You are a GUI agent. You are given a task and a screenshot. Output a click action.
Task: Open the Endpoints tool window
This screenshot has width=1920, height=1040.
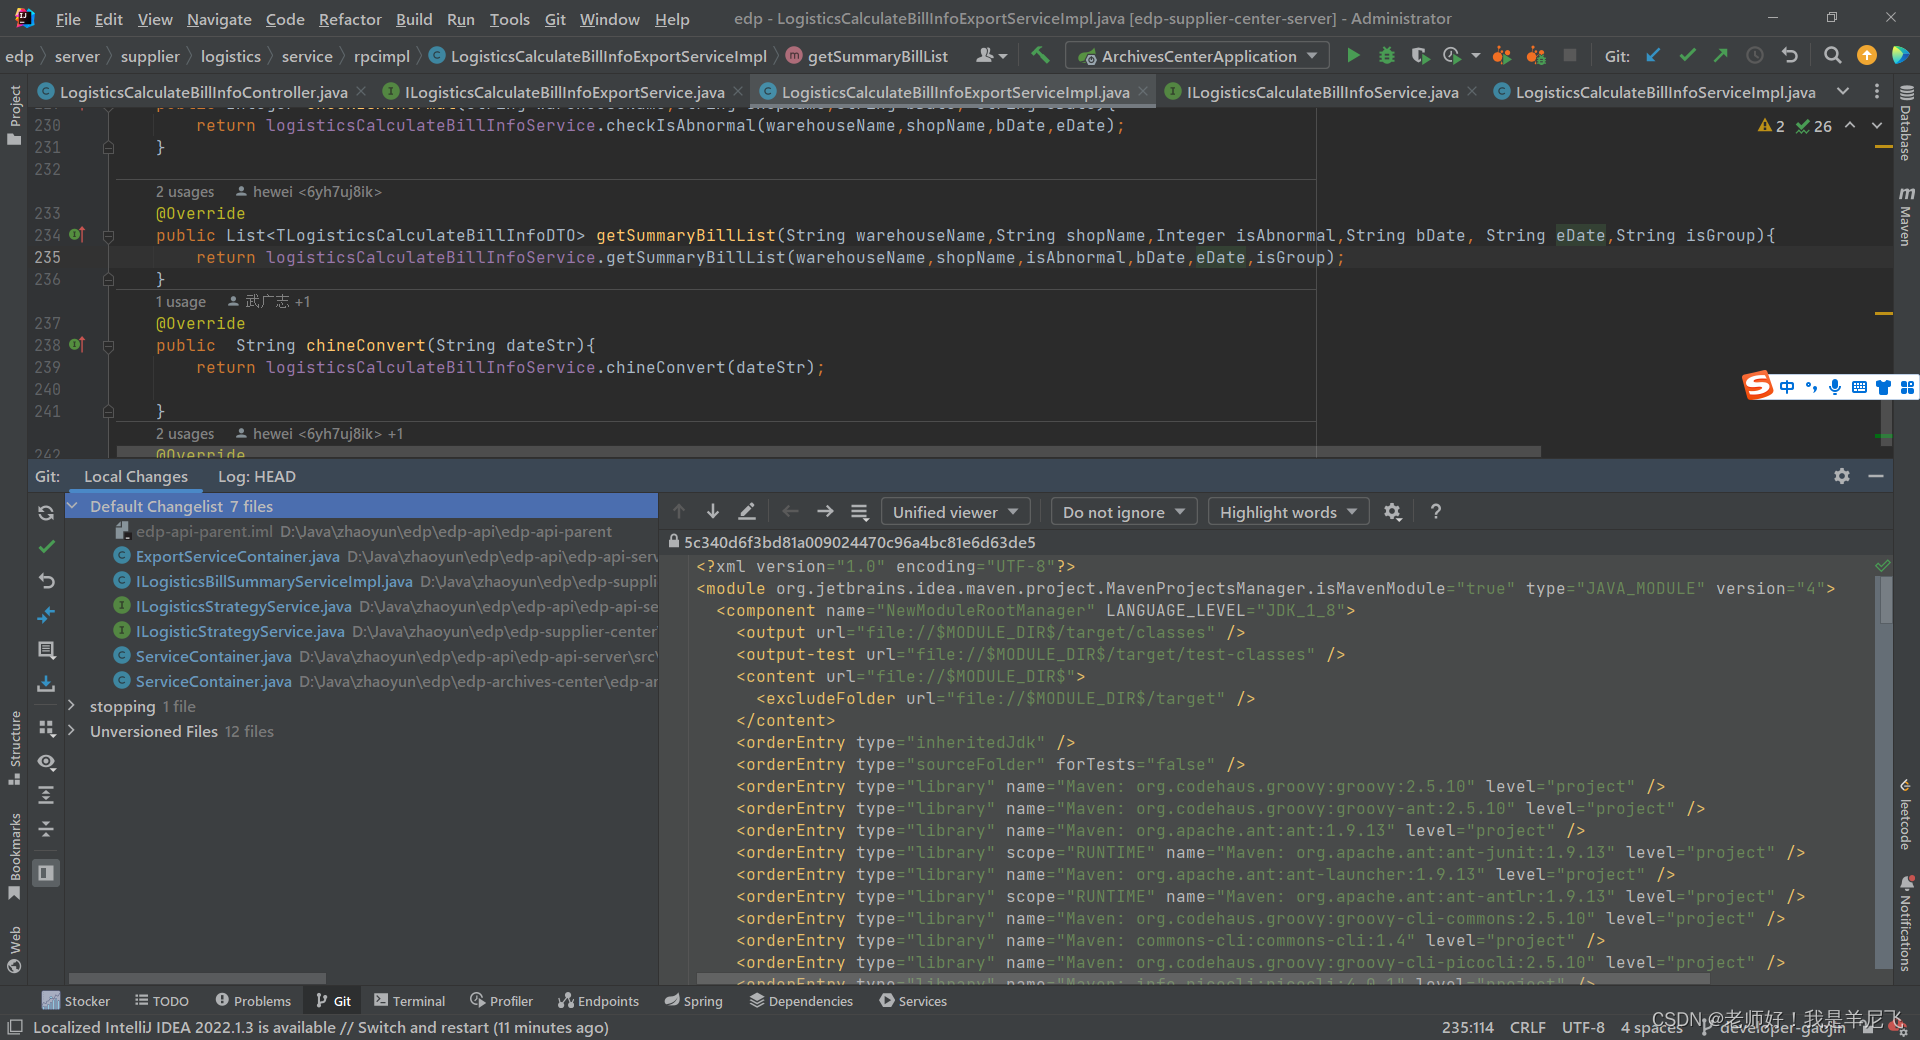598,1001
